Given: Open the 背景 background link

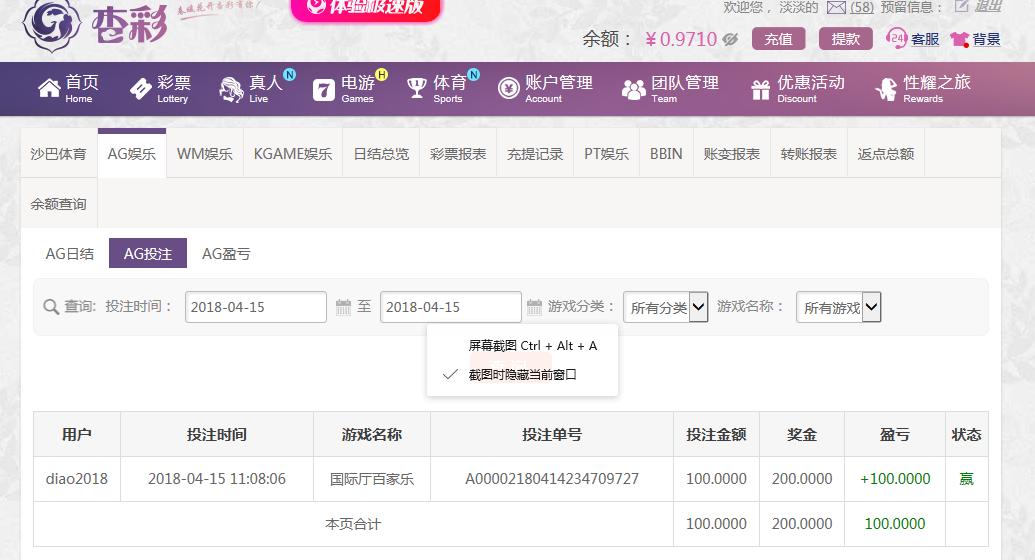Looking at the screenshot, I should pos(986,40).
